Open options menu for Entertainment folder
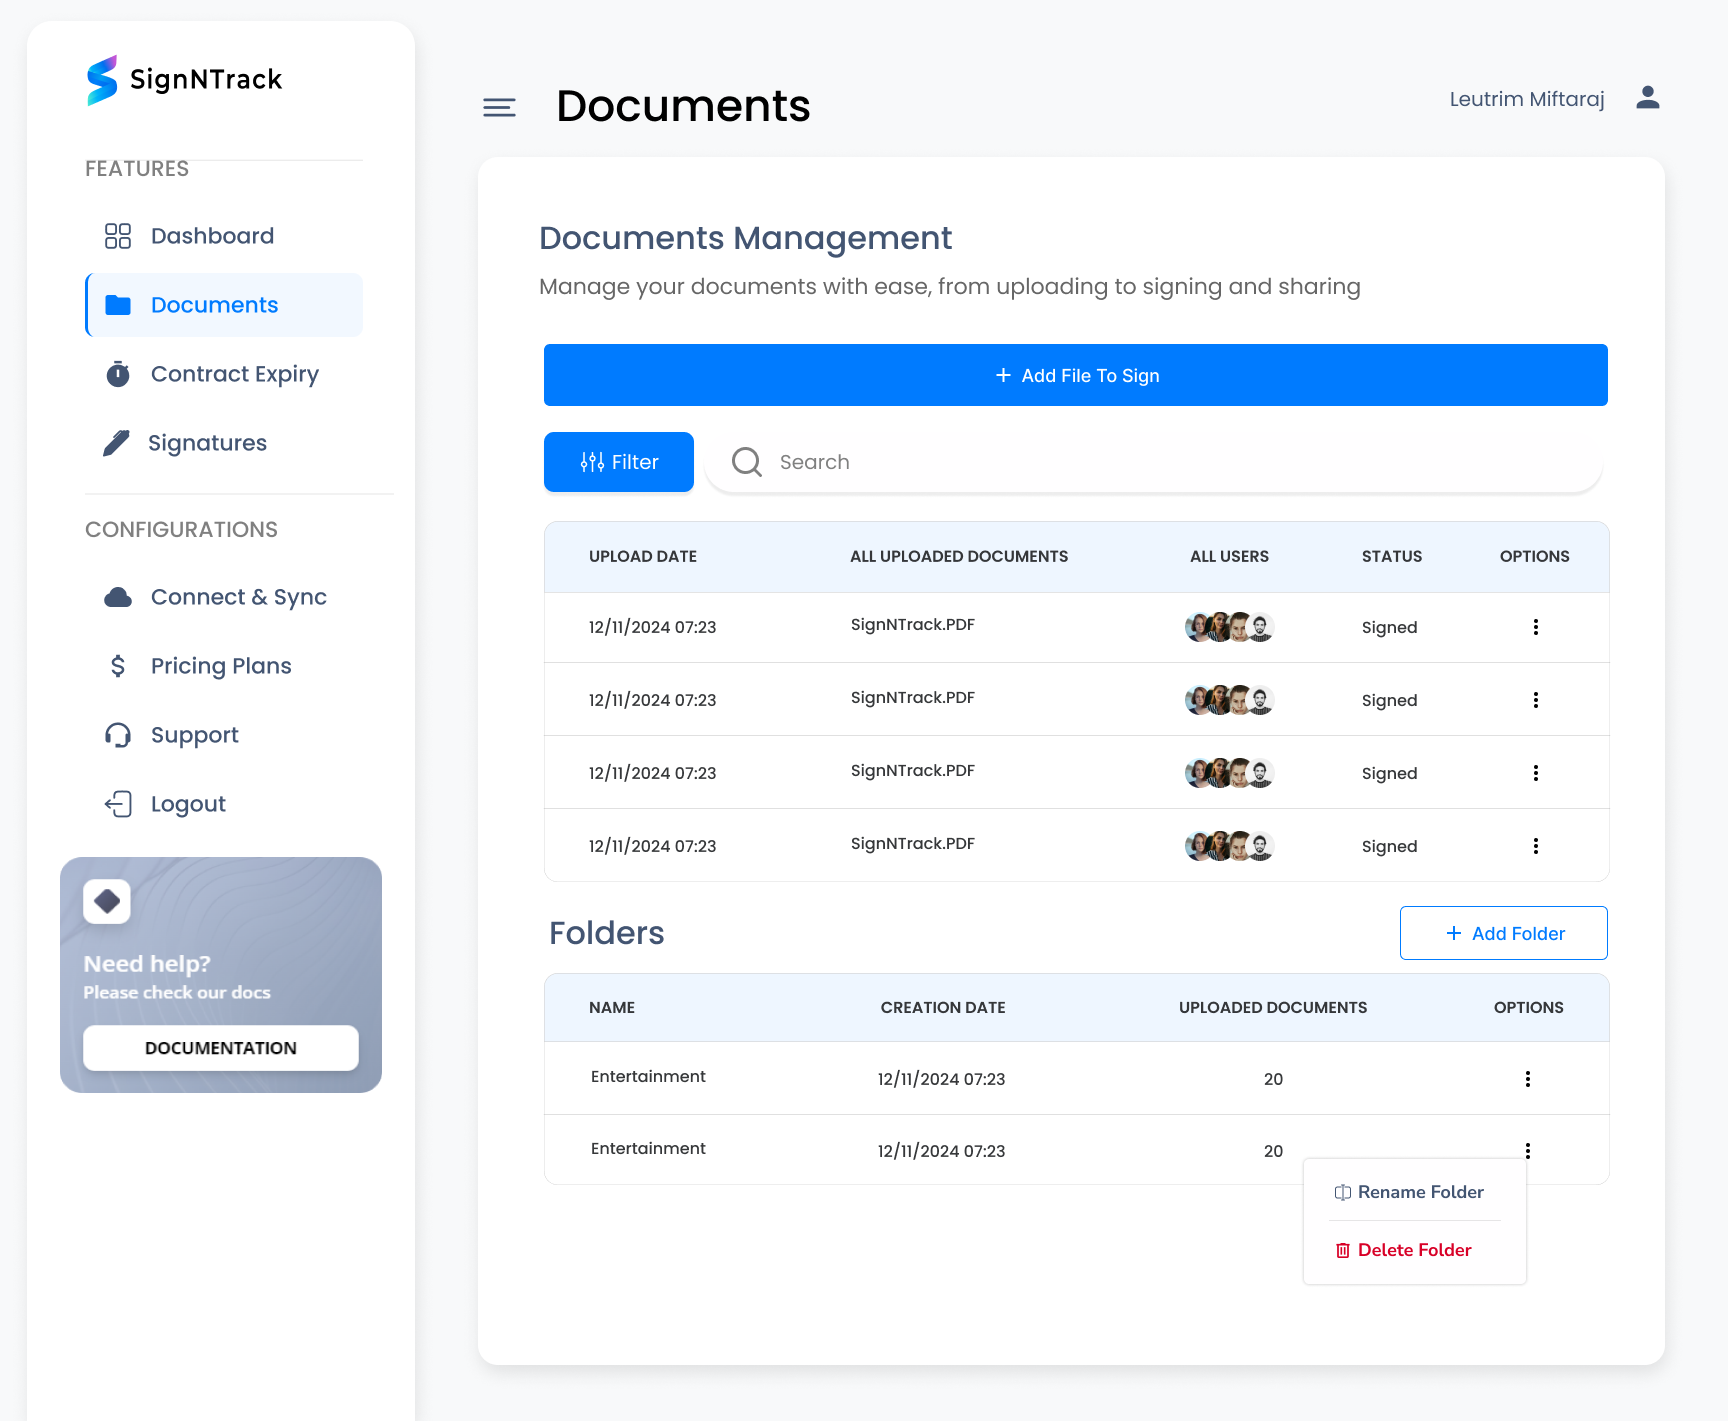 pyautogui.click(x=1527, y=1079)
